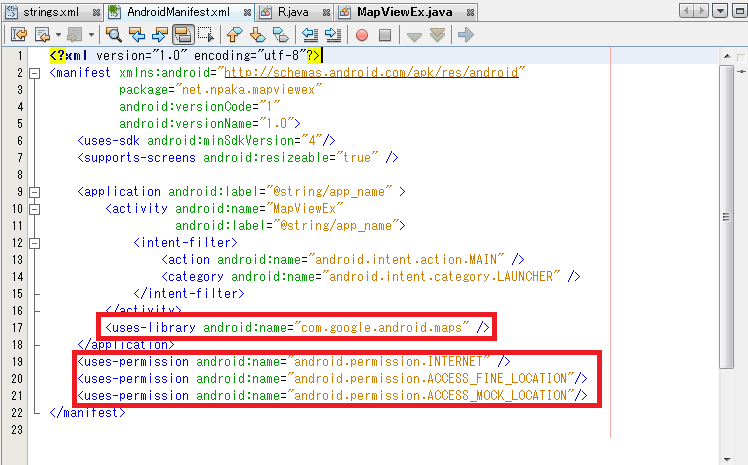Close the strings.xml tab
Image resolution: width=748 pixels, height=465 pixels.
[x=96, y=12]
